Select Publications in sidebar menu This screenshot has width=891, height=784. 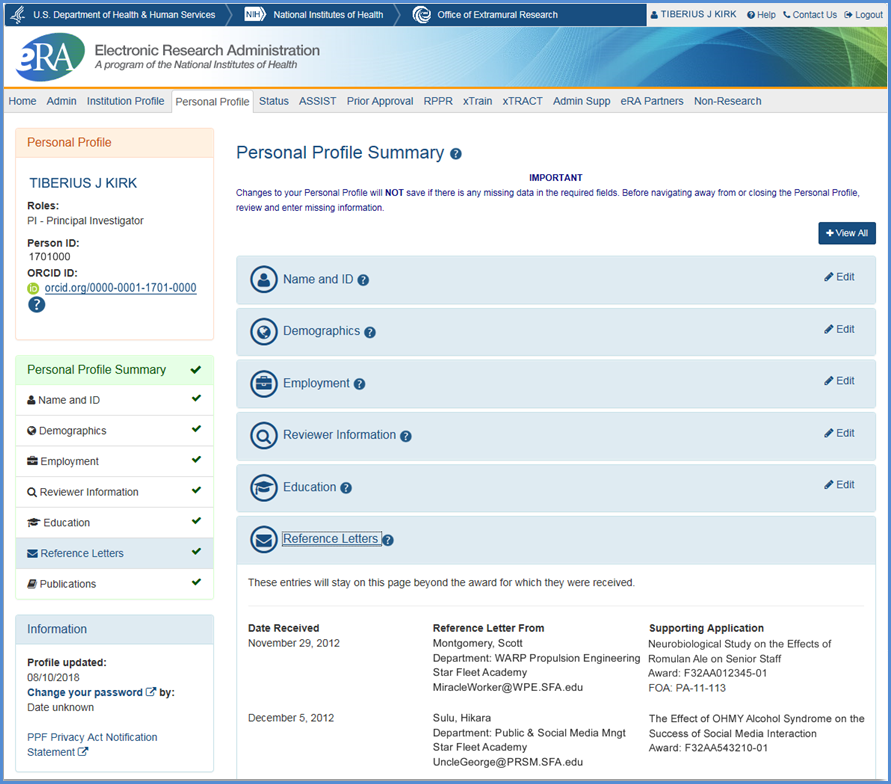114,584
